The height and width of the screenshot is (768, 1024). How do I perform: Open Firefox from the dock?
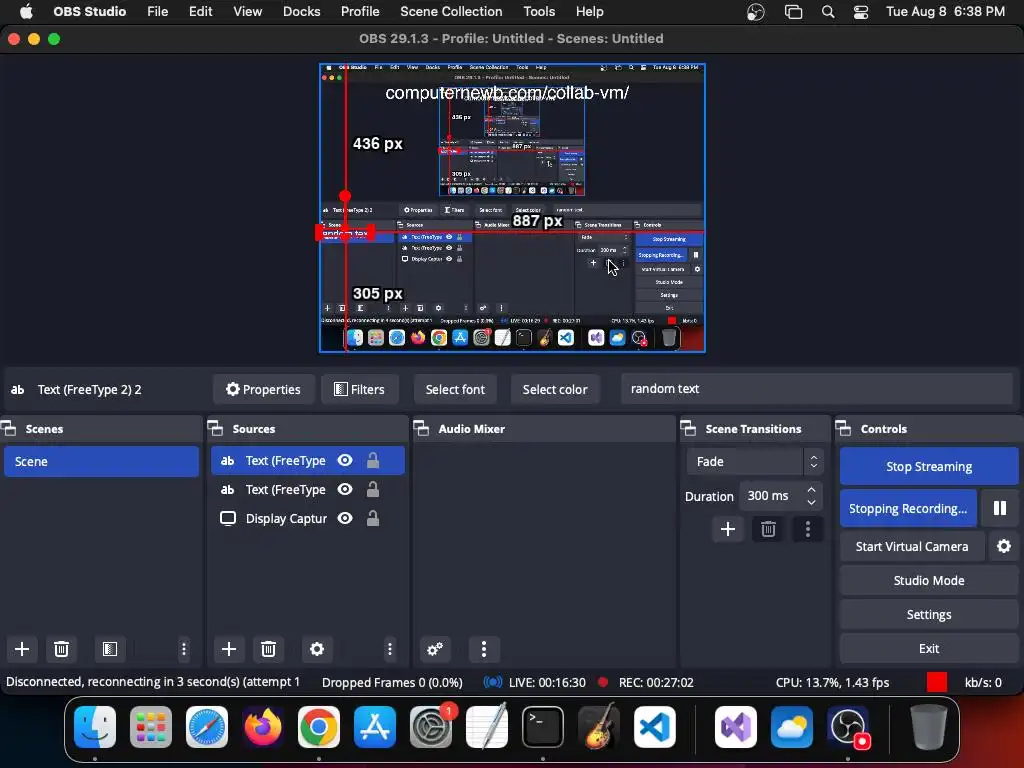click(x=263, y=727)
